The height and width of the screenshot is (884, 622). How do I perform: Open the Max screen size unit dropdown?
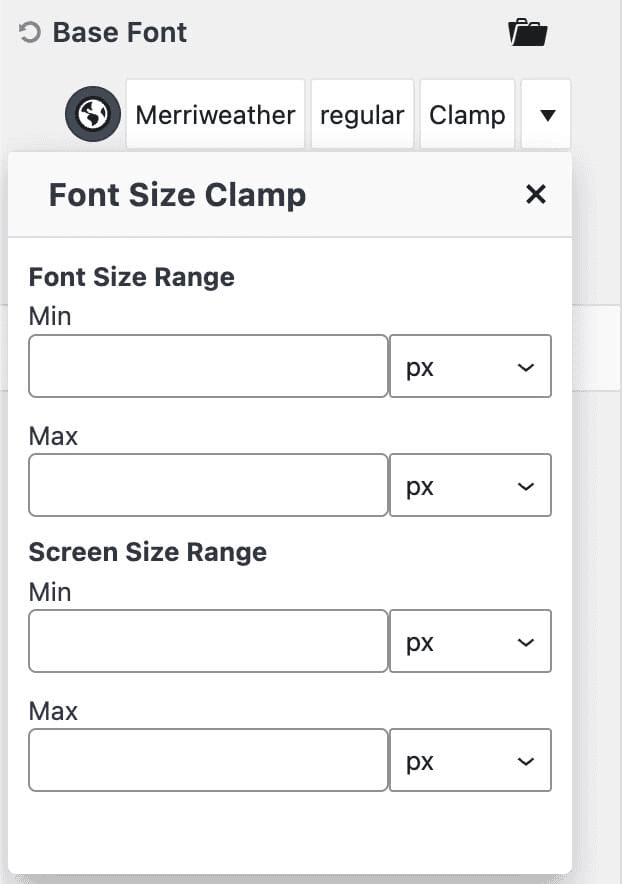pos(470,760)
